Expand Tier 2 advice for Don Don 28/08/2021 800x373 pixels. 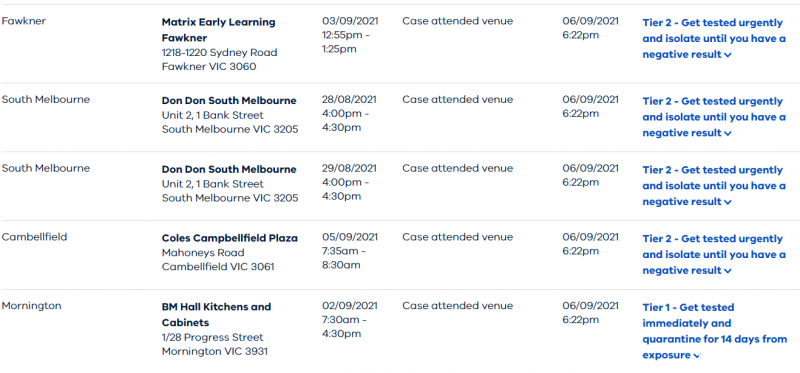point(713,117)
